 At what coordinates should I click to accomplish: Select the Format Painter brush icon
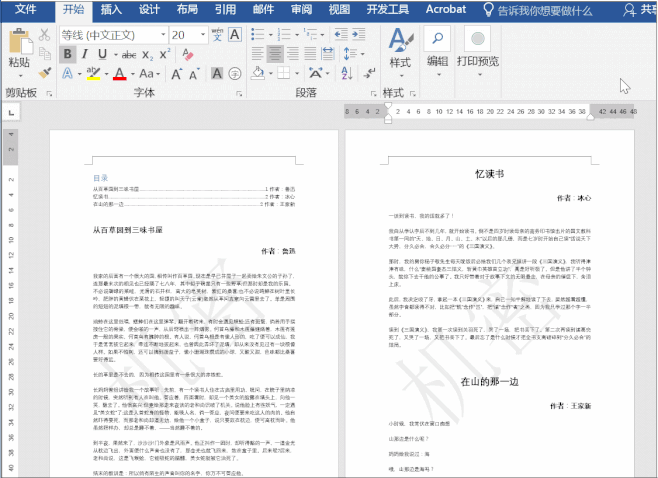44,73
